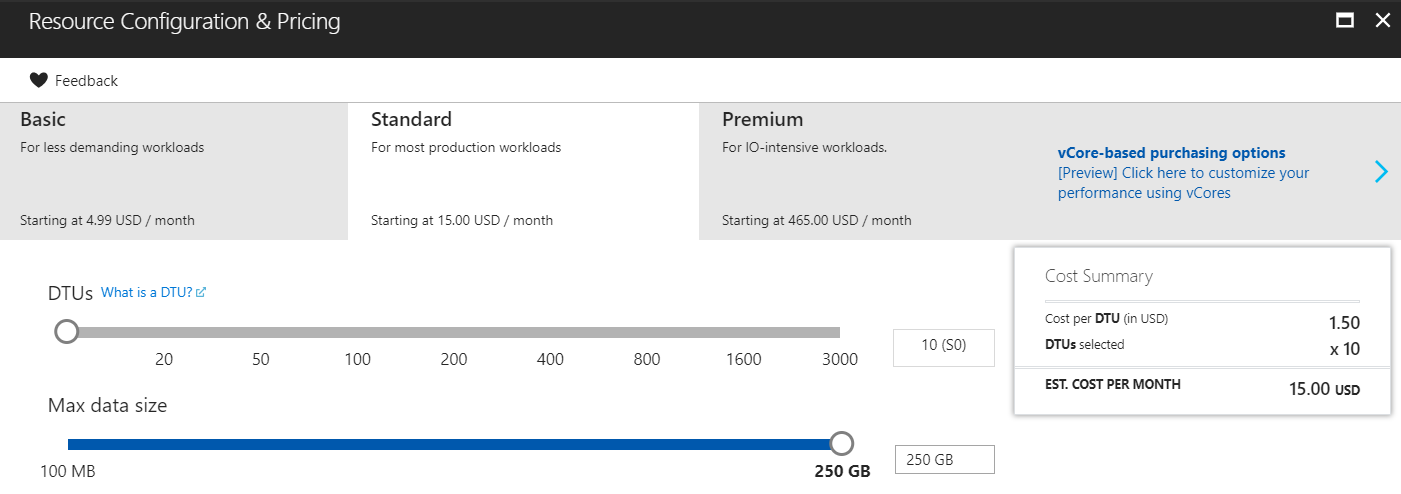Maximize the Resource Configuration blade
Viewport: 1401px width, 494px height.
1345,21
